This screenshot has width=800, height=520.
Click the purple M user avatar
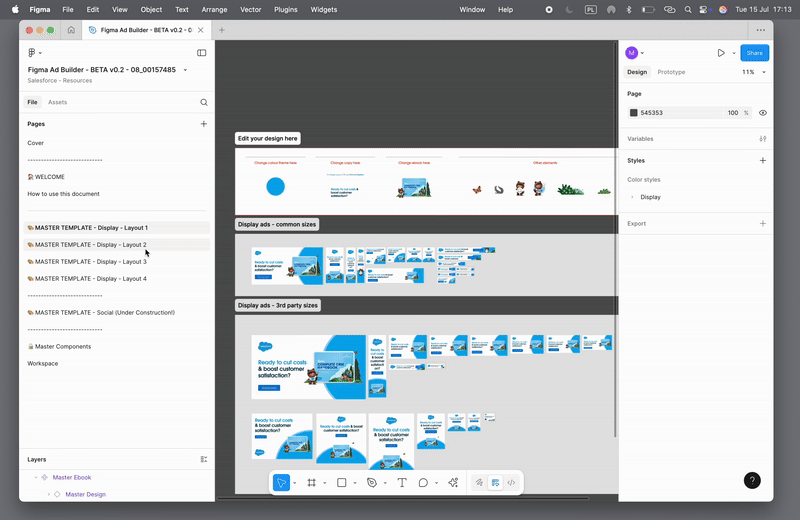(632, 53)
